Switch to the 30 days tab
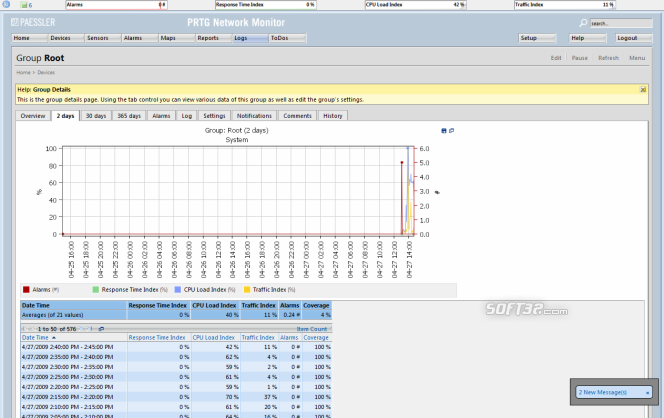The height and width of the screenshot is (418, 664). (x=96, y=116)
